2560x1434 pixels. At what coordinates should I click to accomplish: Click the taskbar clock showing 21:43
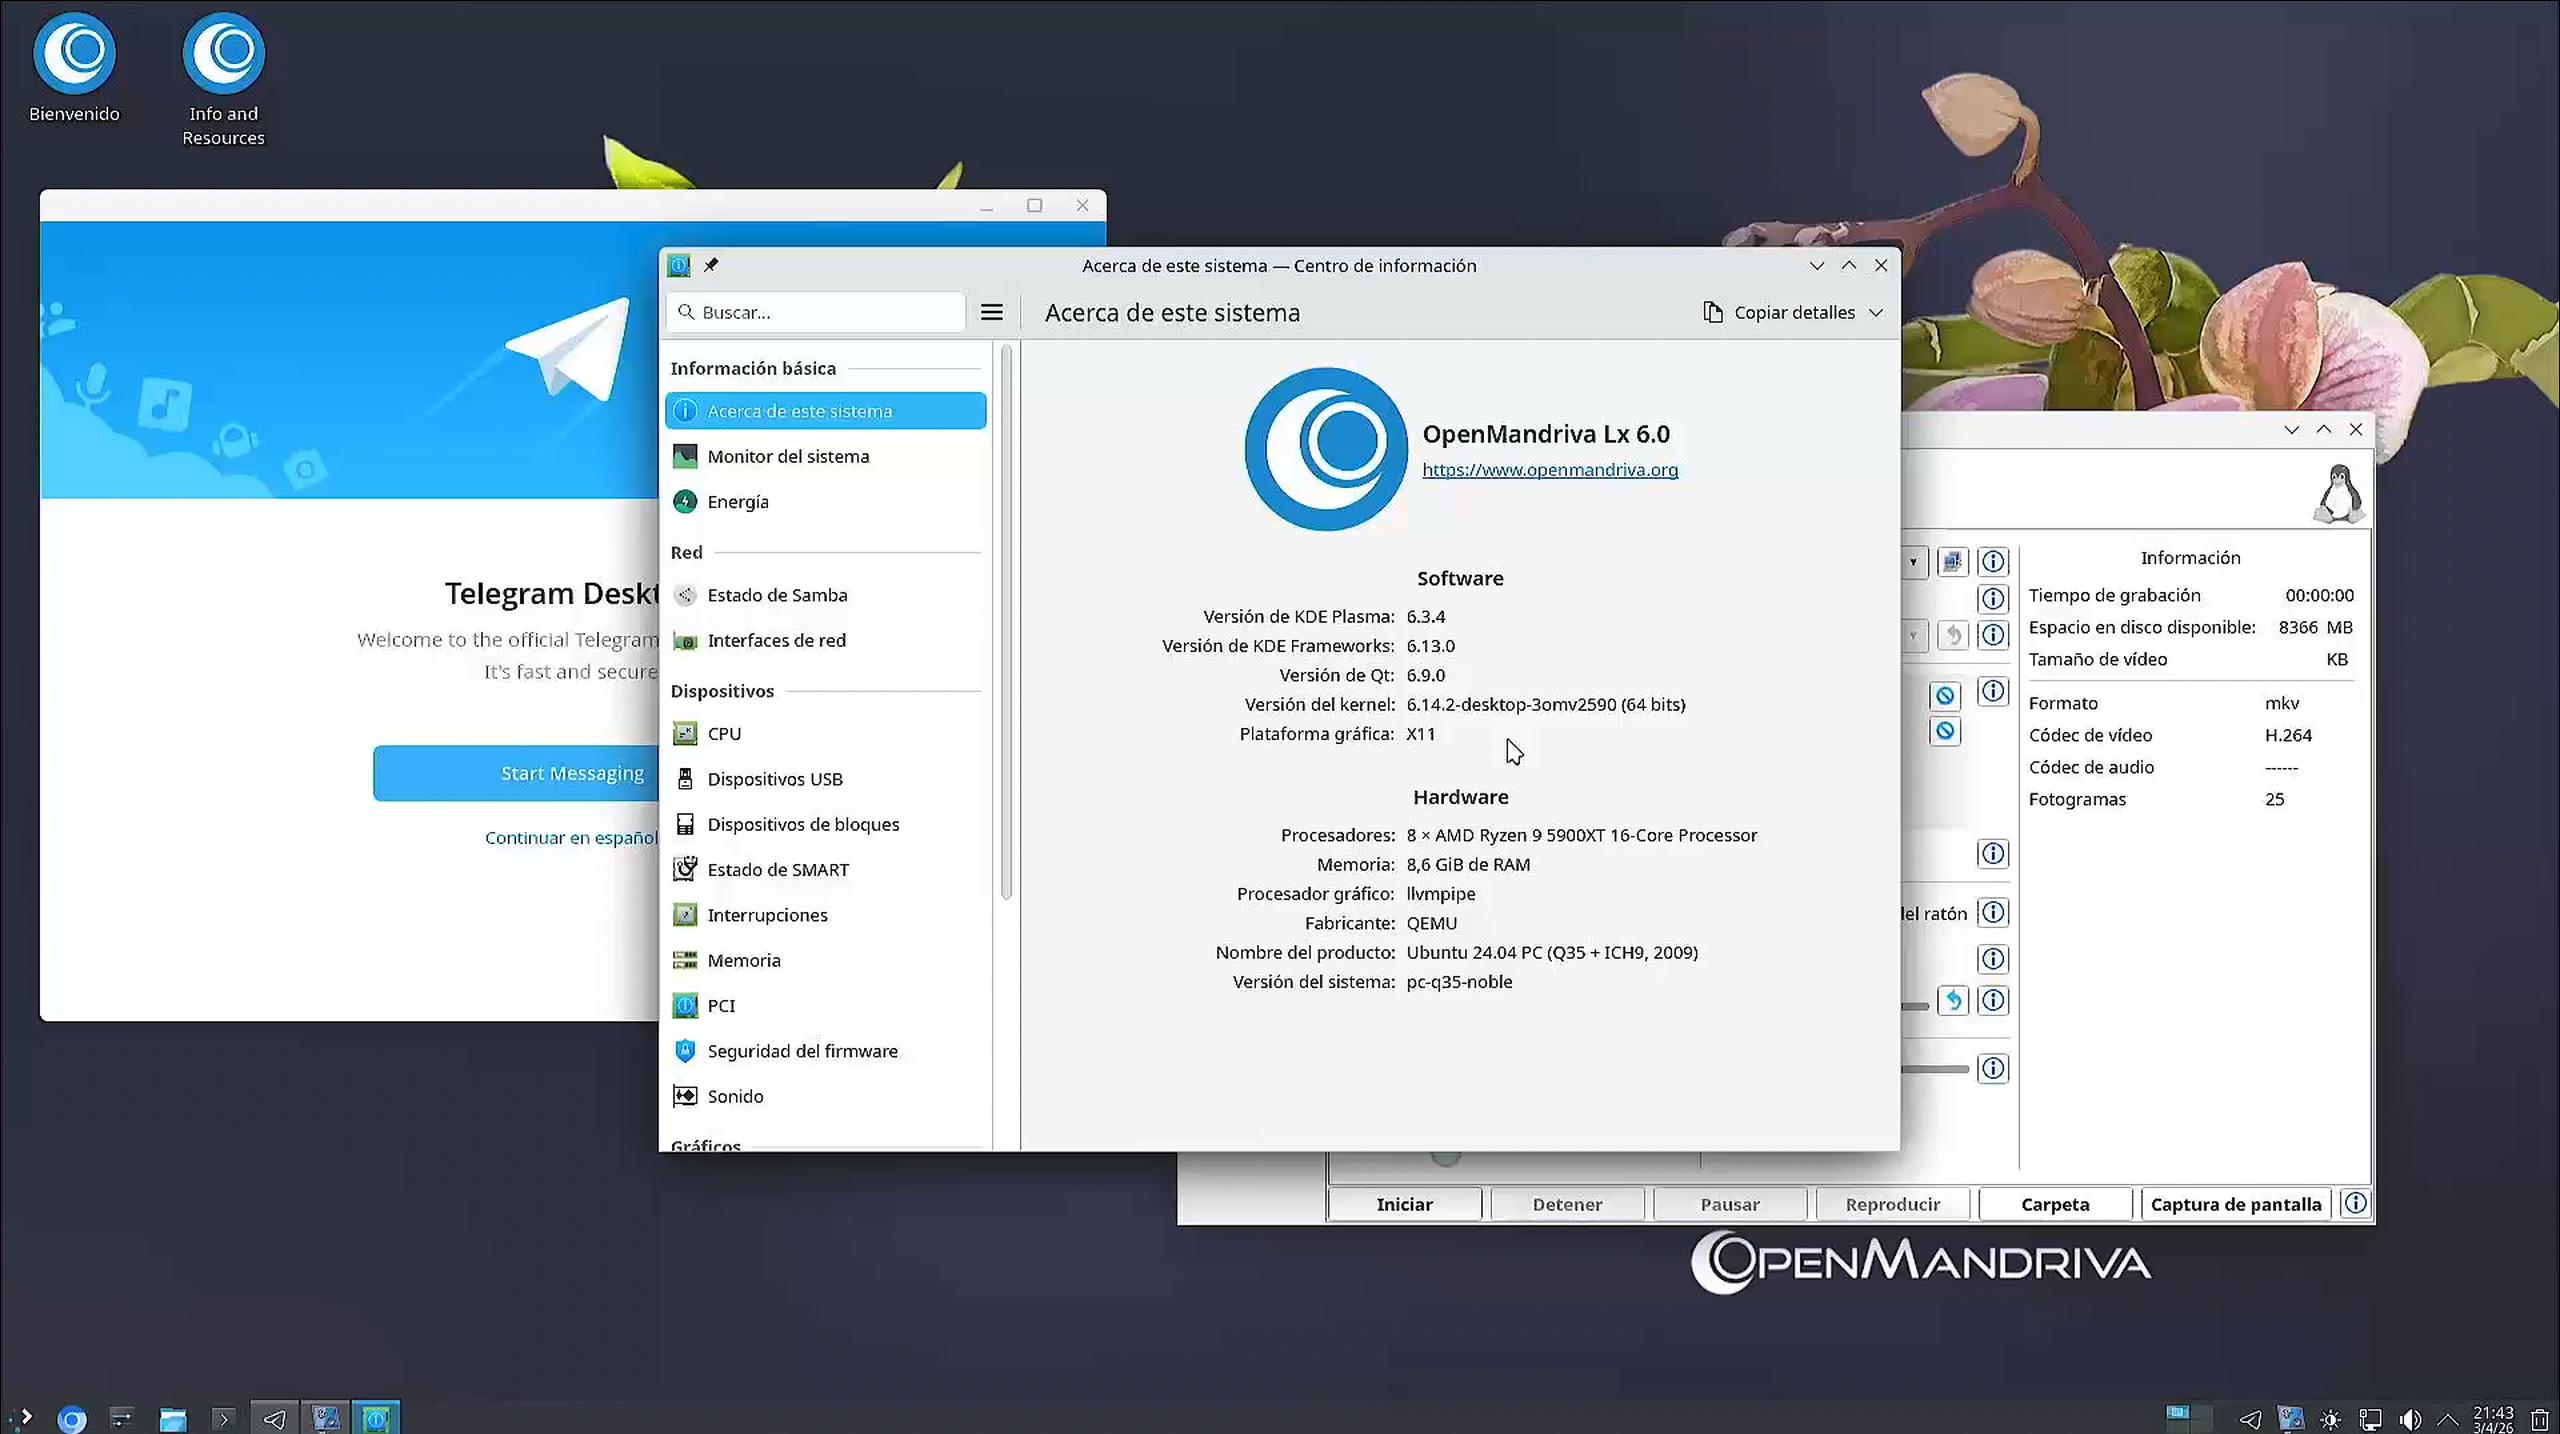(2493, 1418)
